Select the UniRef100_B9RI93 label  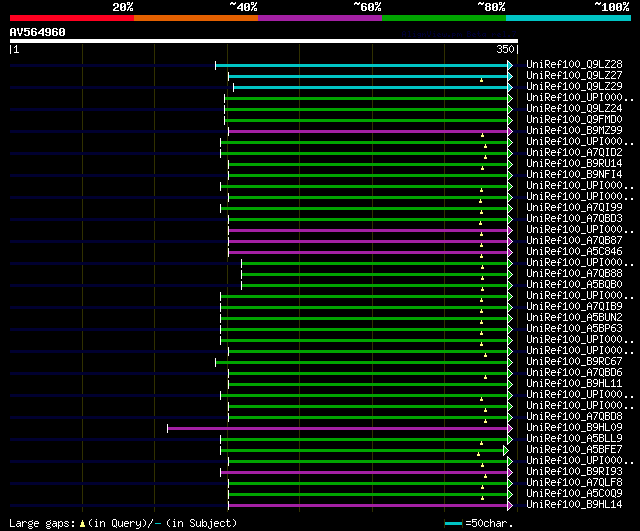(574, 472)
